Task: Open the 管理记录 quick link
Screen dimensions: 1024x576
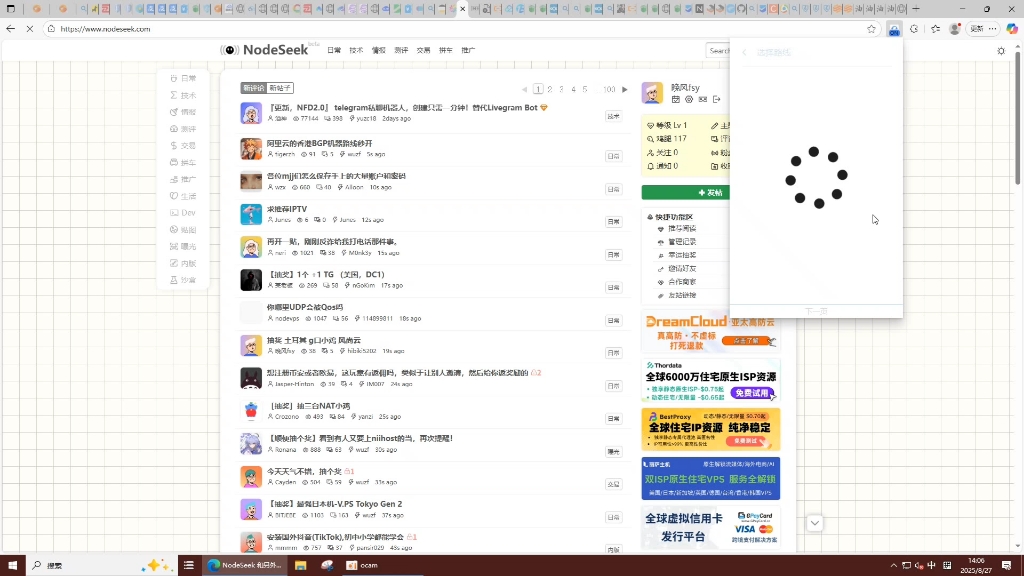Action: pyautogui.click(x=682, y=242)
